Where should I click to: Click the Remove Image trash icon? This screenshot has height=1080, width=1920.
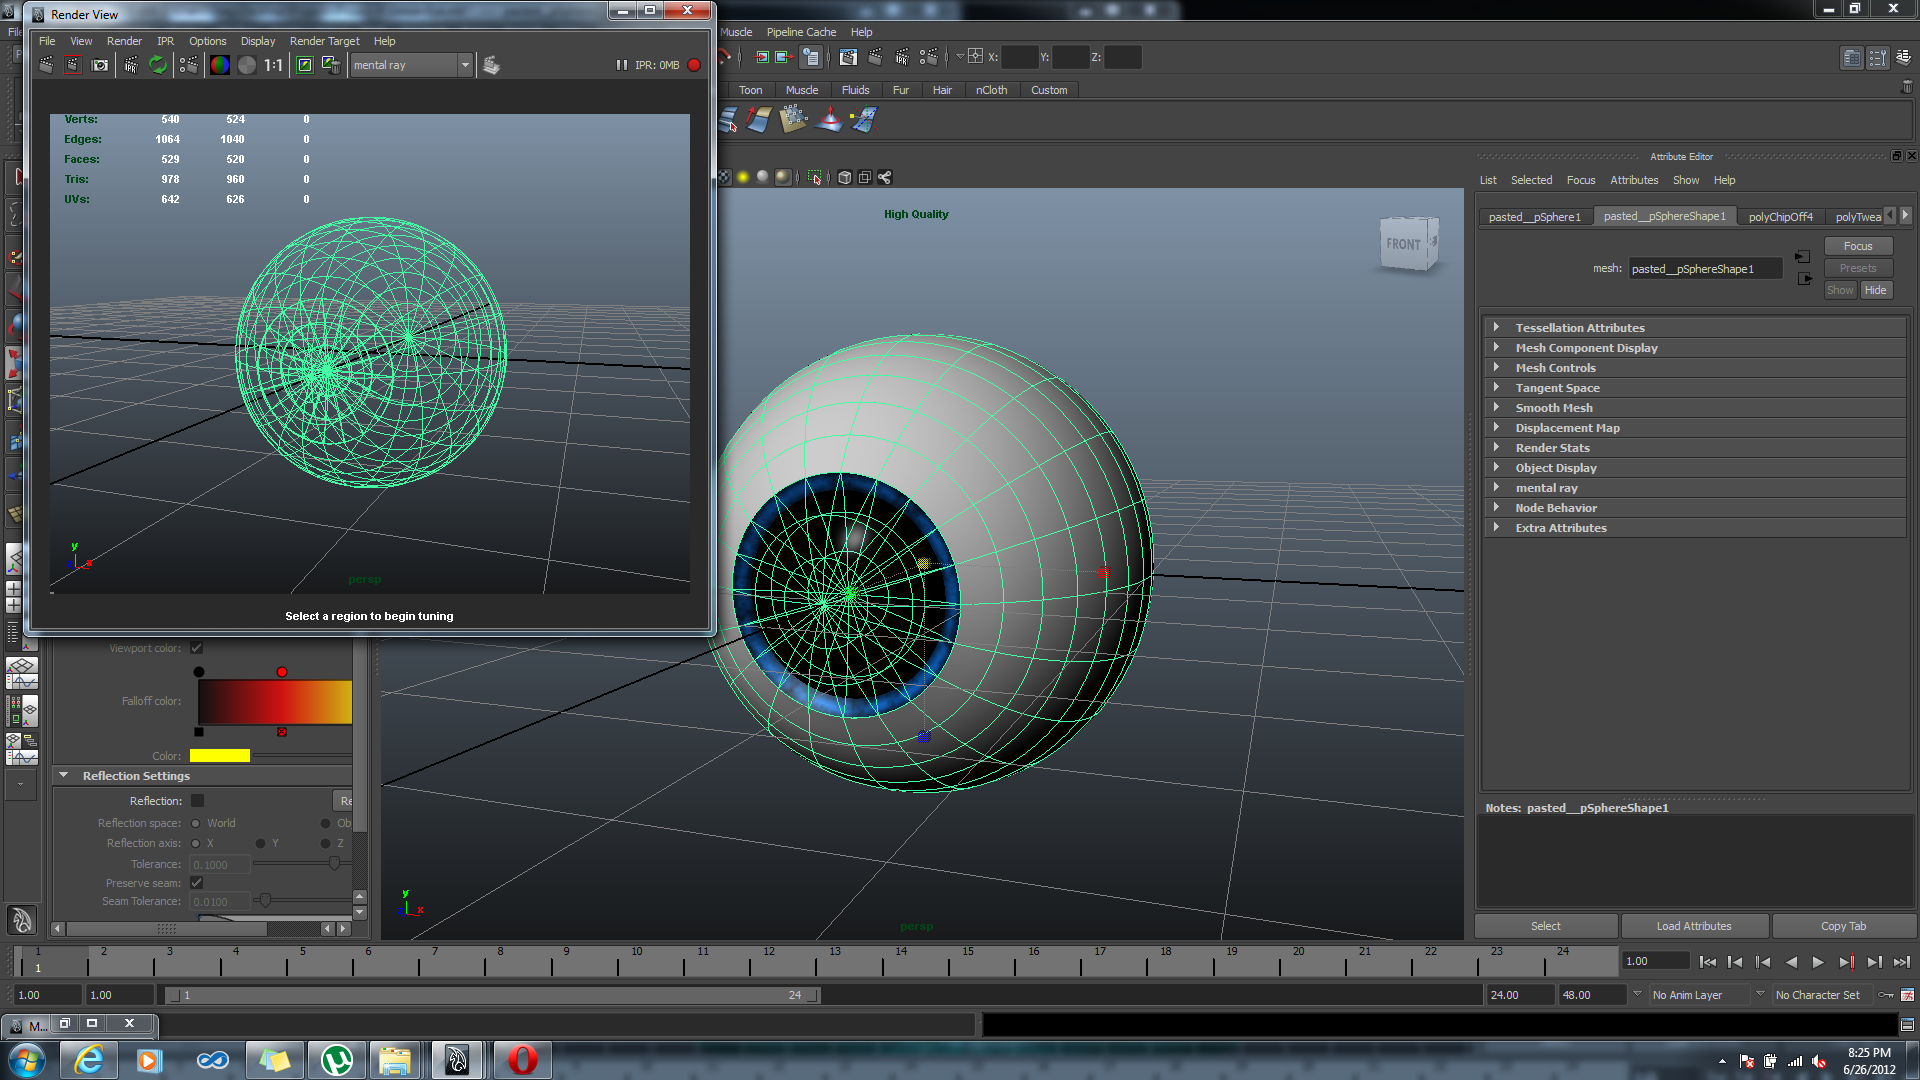tap(332, 65)
